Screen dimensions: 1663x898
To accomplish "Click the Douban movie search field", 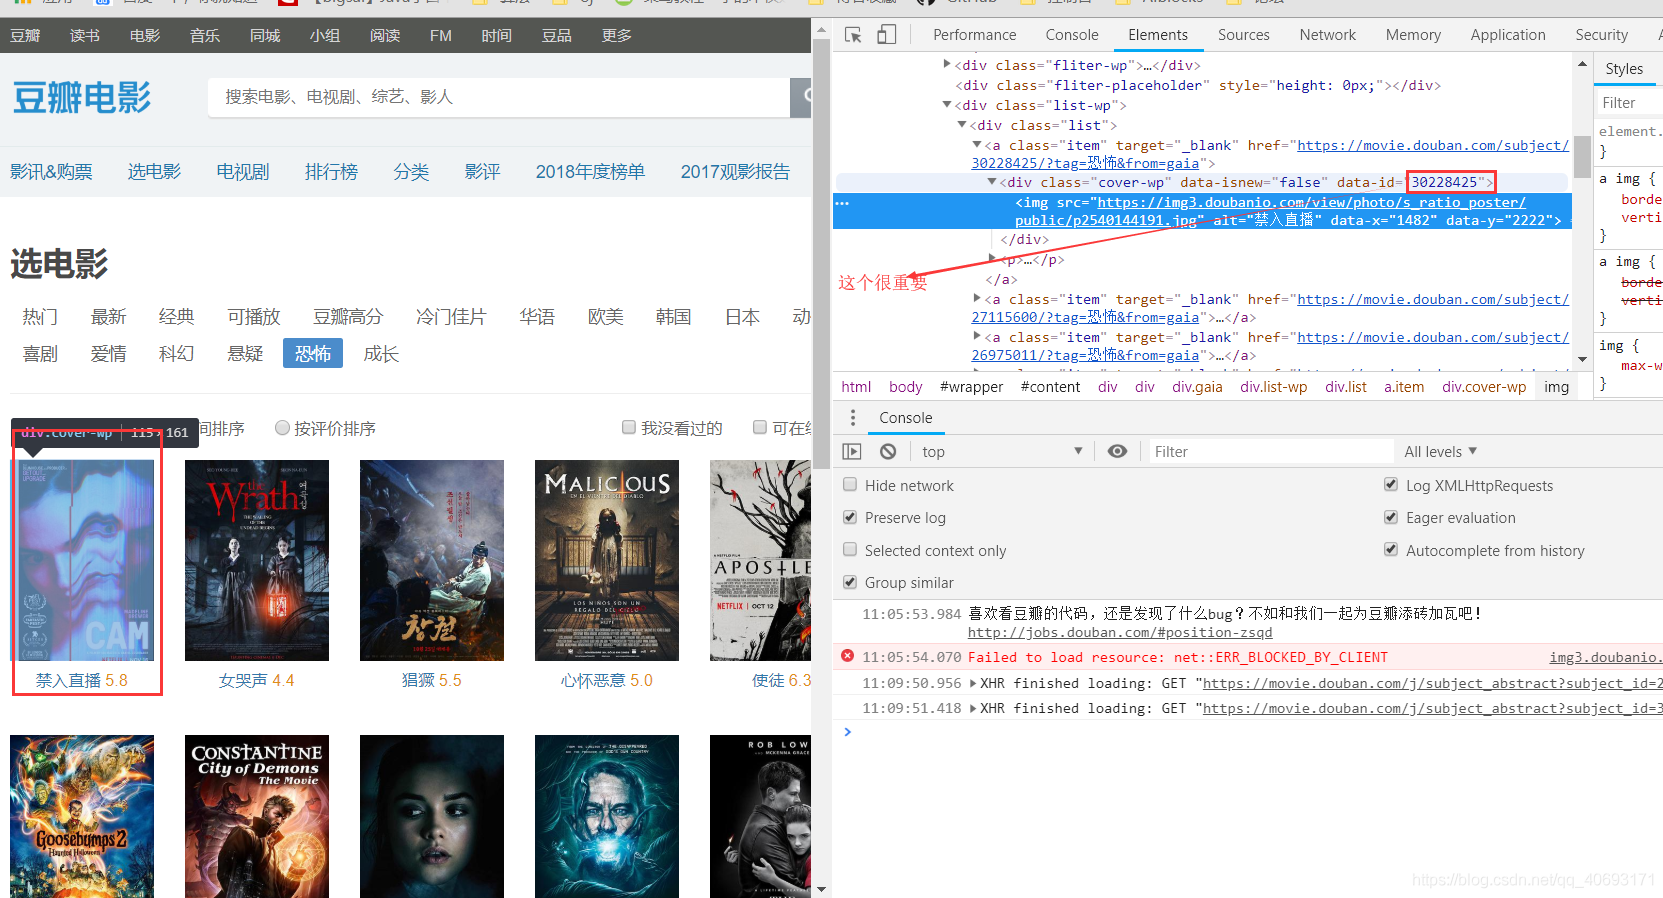I will click(x=498, y=97).
